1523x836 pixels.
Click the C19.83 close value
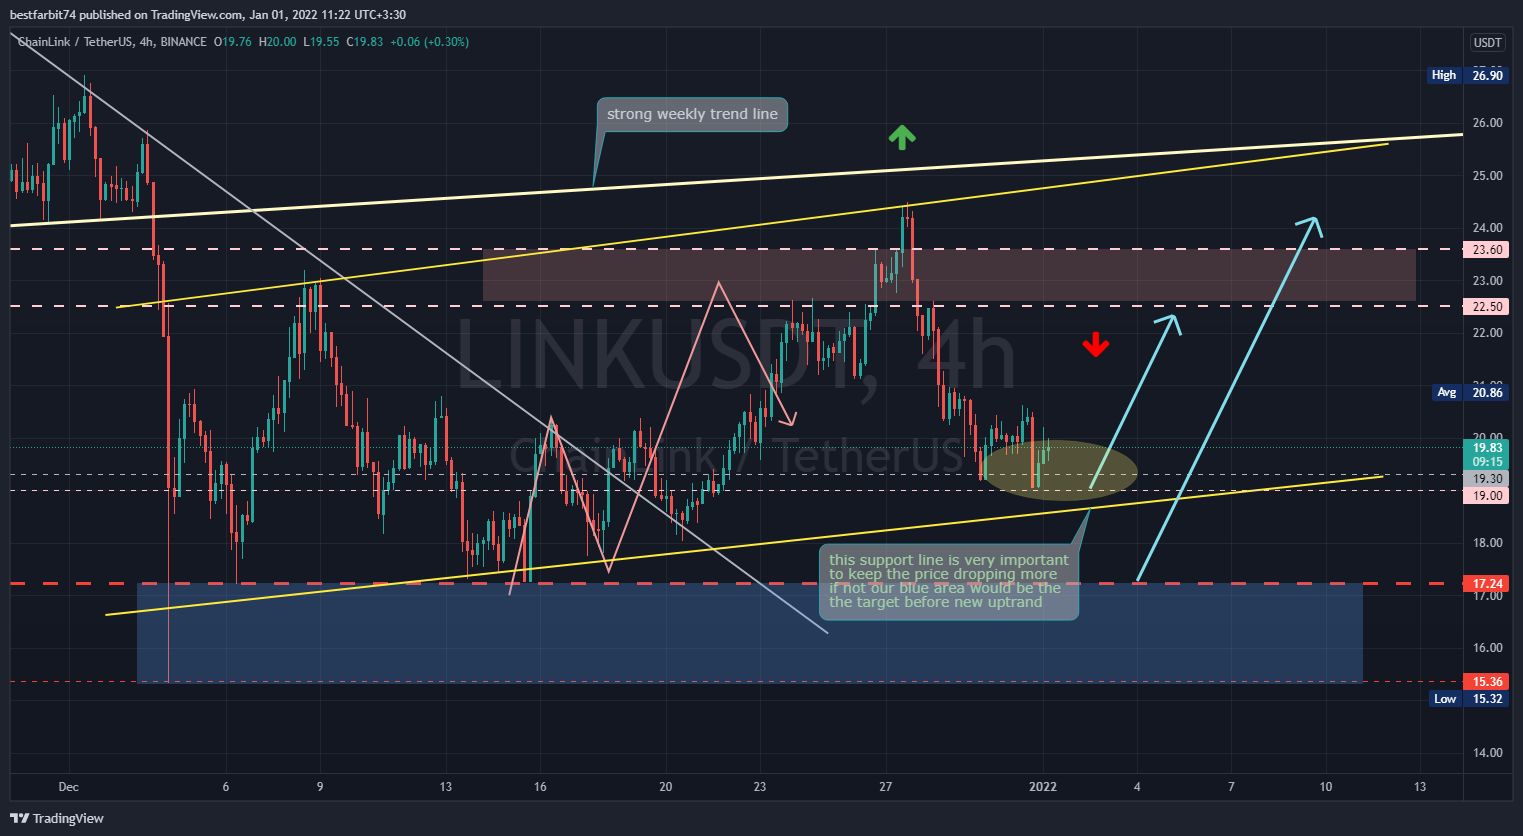pos(365,42)
